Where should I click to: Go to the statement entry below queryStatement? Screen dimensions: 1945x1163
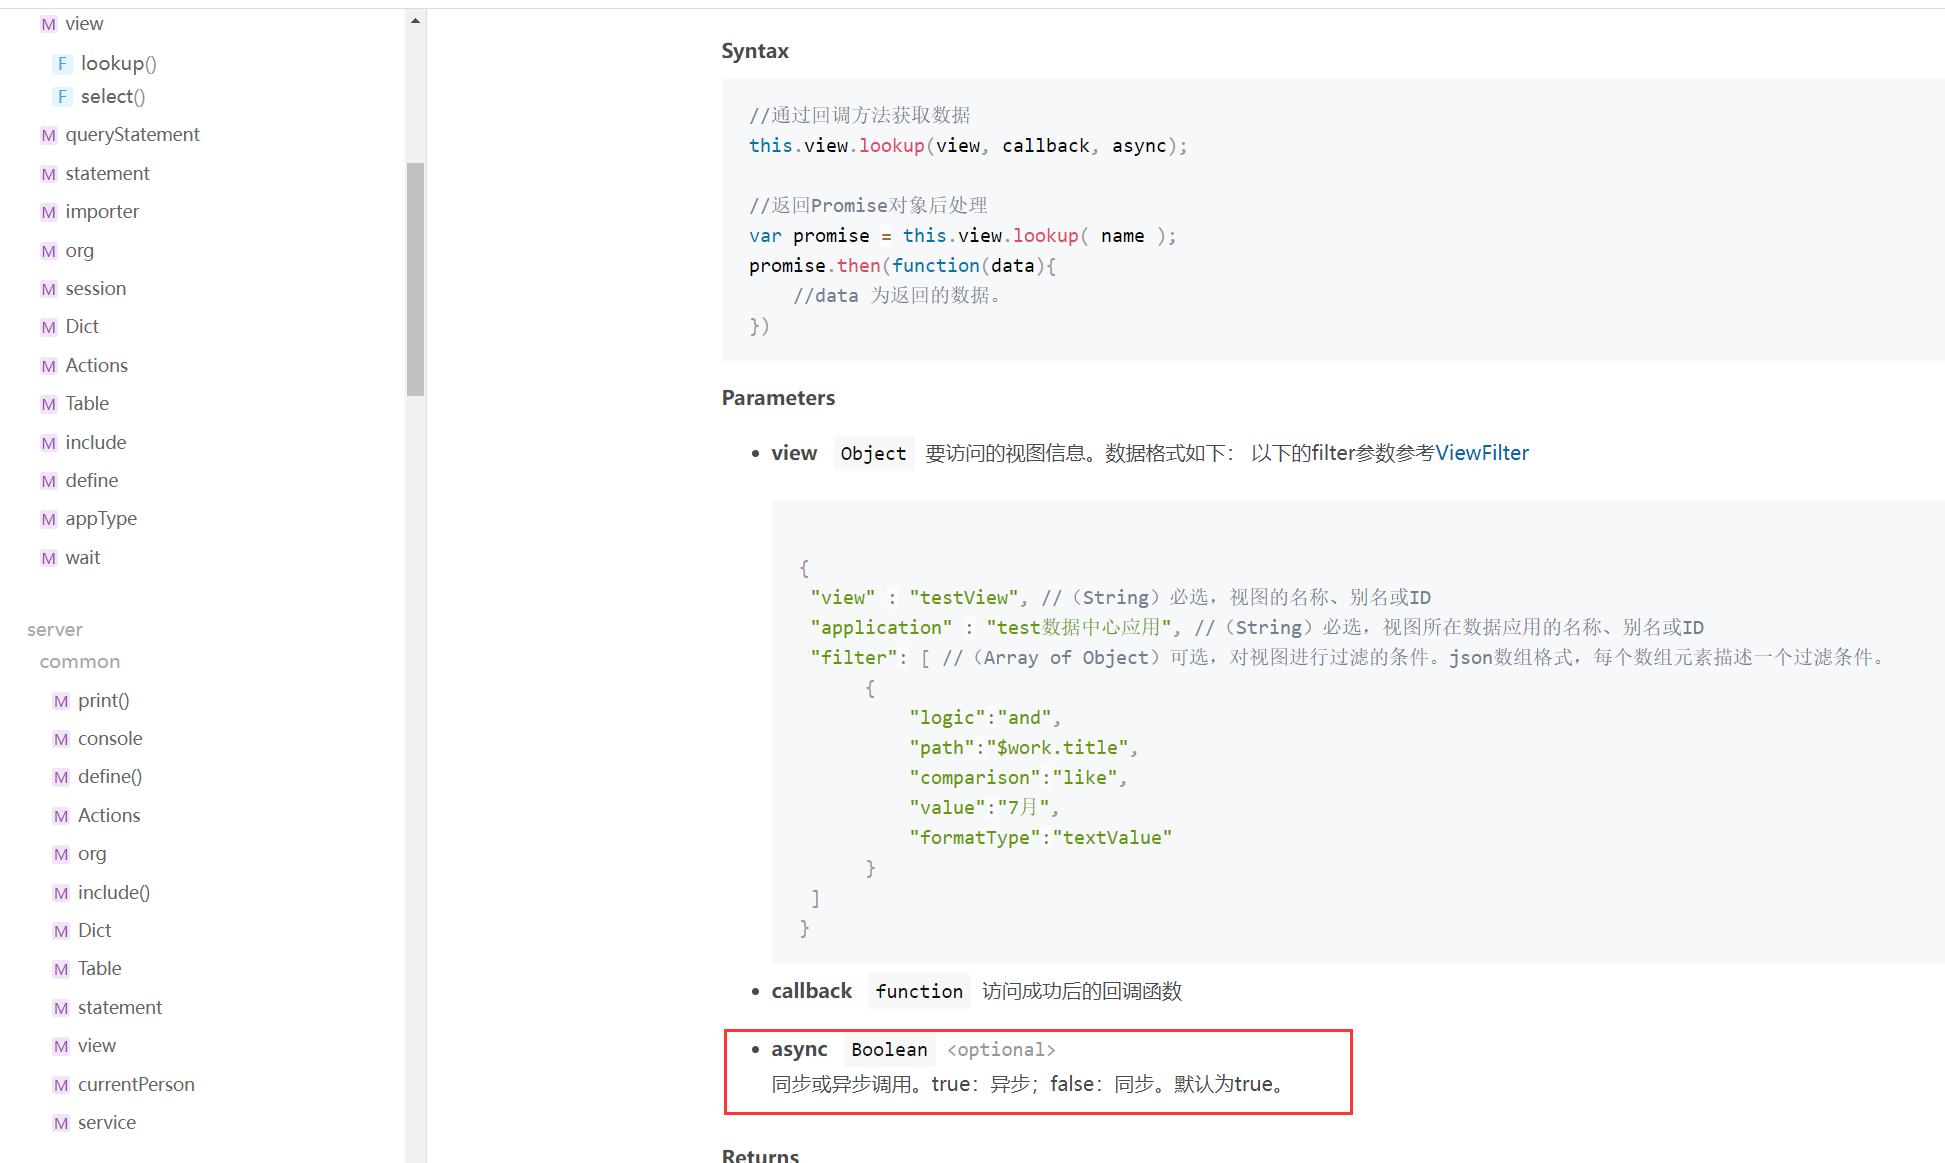[x=107, y=174]
